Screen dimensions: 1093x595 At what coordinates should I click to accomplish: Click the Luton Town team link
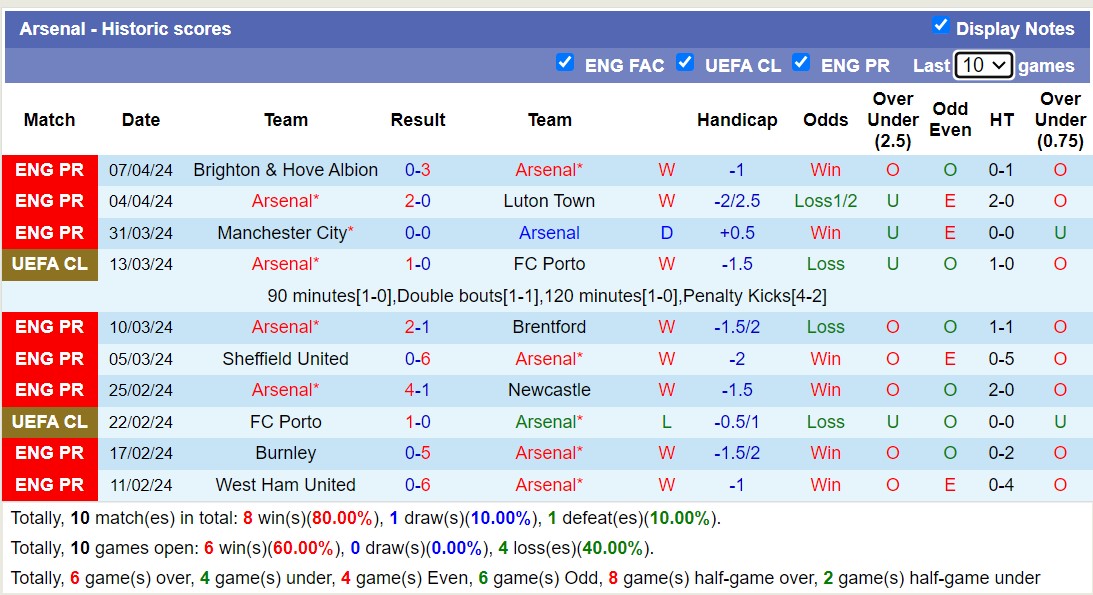(x=549, y=201)
